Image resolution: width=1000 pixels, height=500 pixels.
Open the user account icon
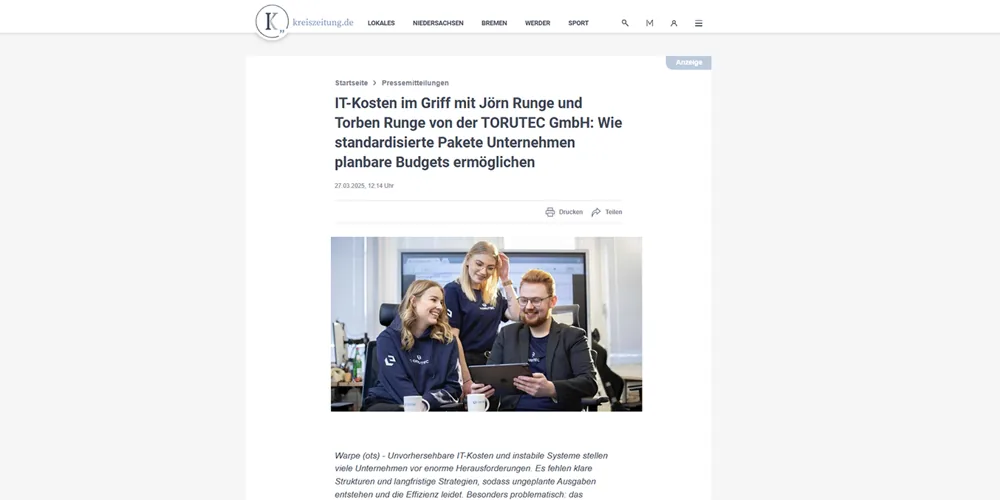(673, 23)
